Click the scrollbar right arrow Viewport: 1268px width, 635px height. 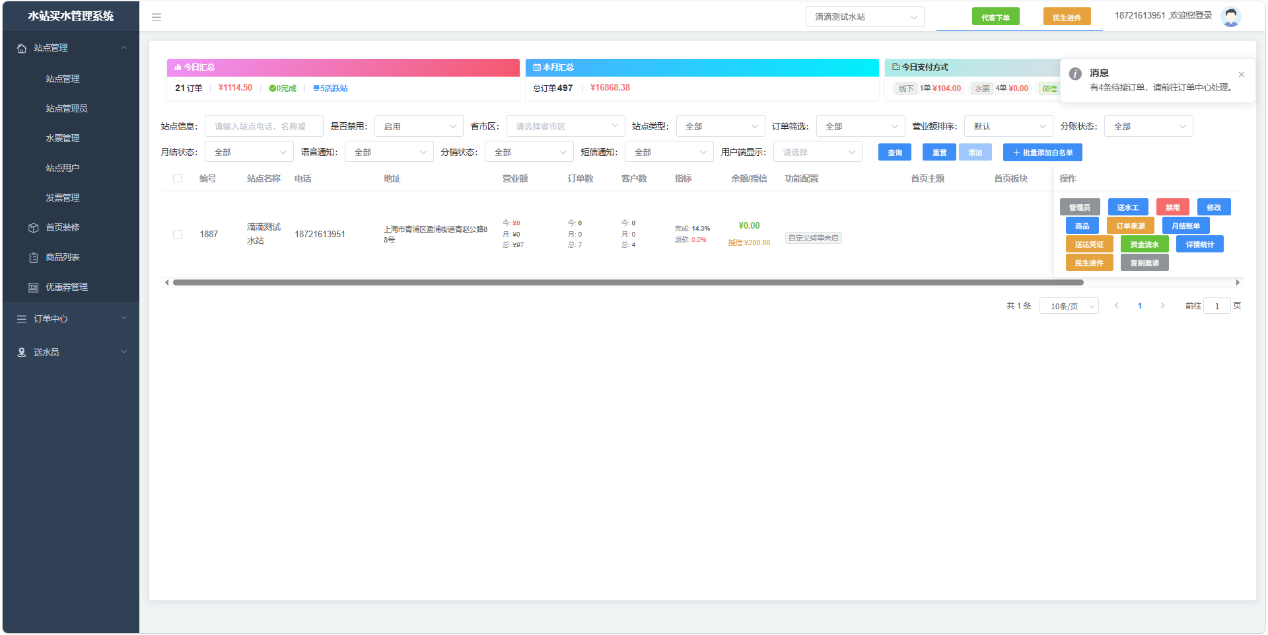point(1238,283)
